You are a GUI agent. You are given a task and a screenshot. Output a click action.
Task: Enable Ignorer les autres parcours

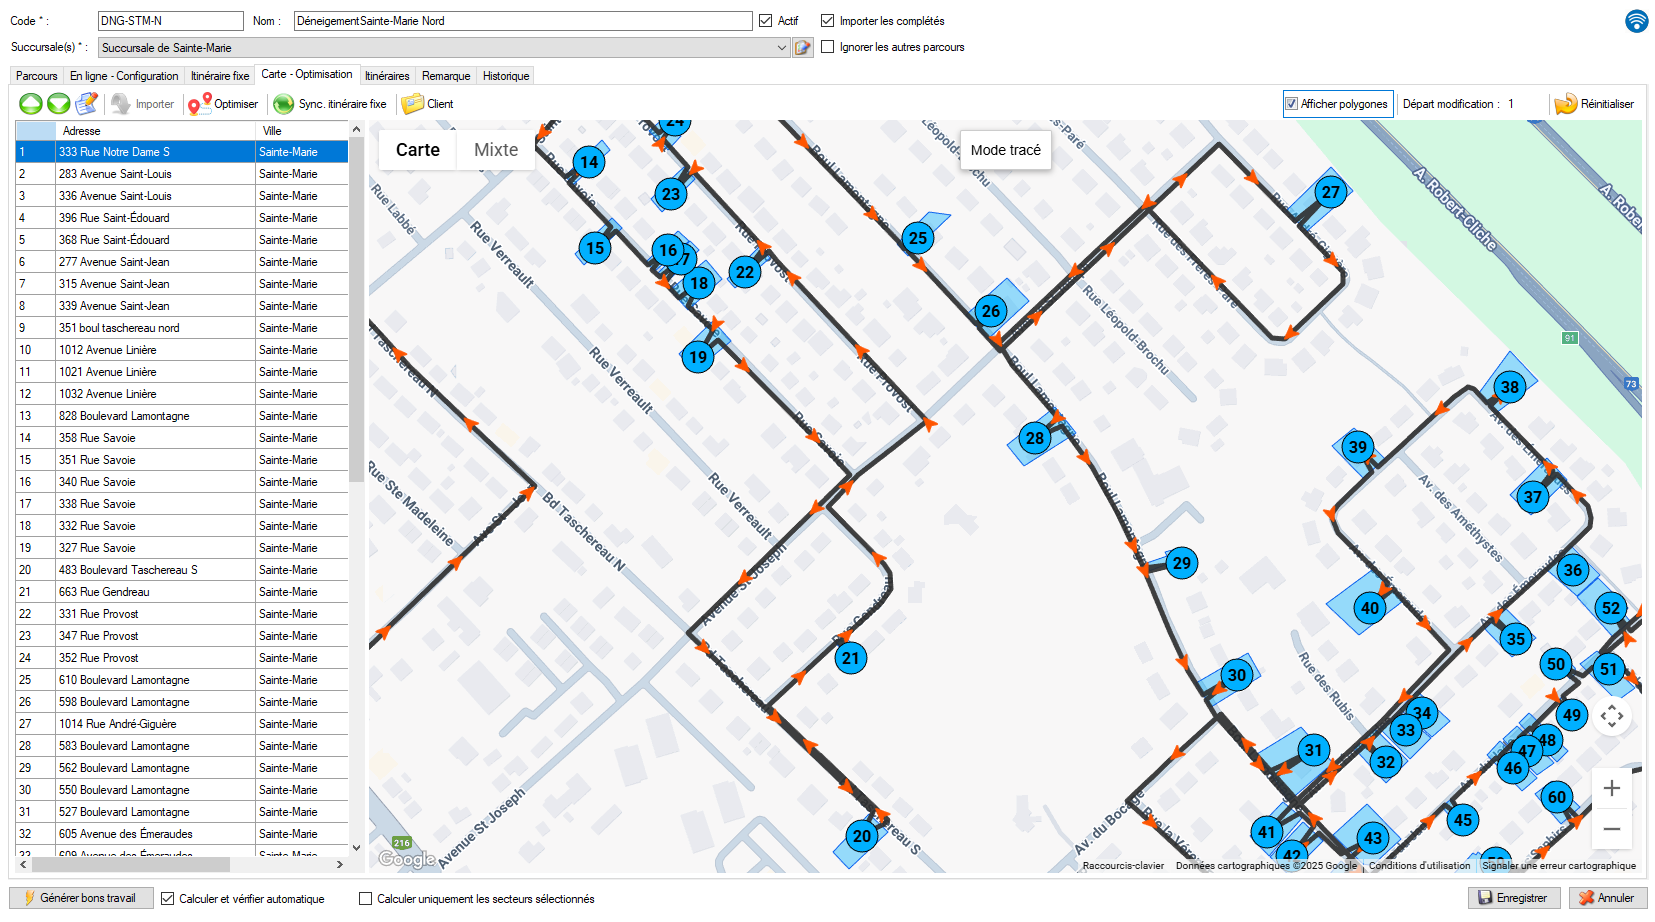(x=828, y=47)
